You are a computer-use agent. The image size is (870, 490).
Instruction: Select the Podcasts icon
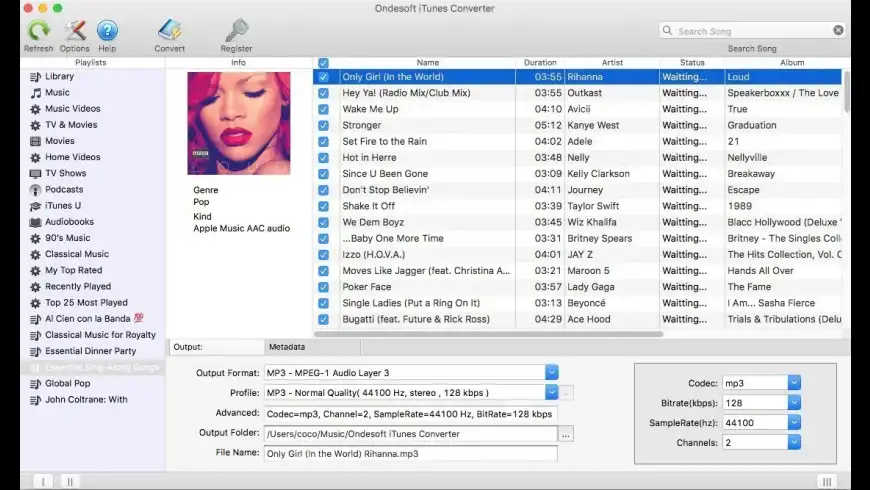coord(36,190)
